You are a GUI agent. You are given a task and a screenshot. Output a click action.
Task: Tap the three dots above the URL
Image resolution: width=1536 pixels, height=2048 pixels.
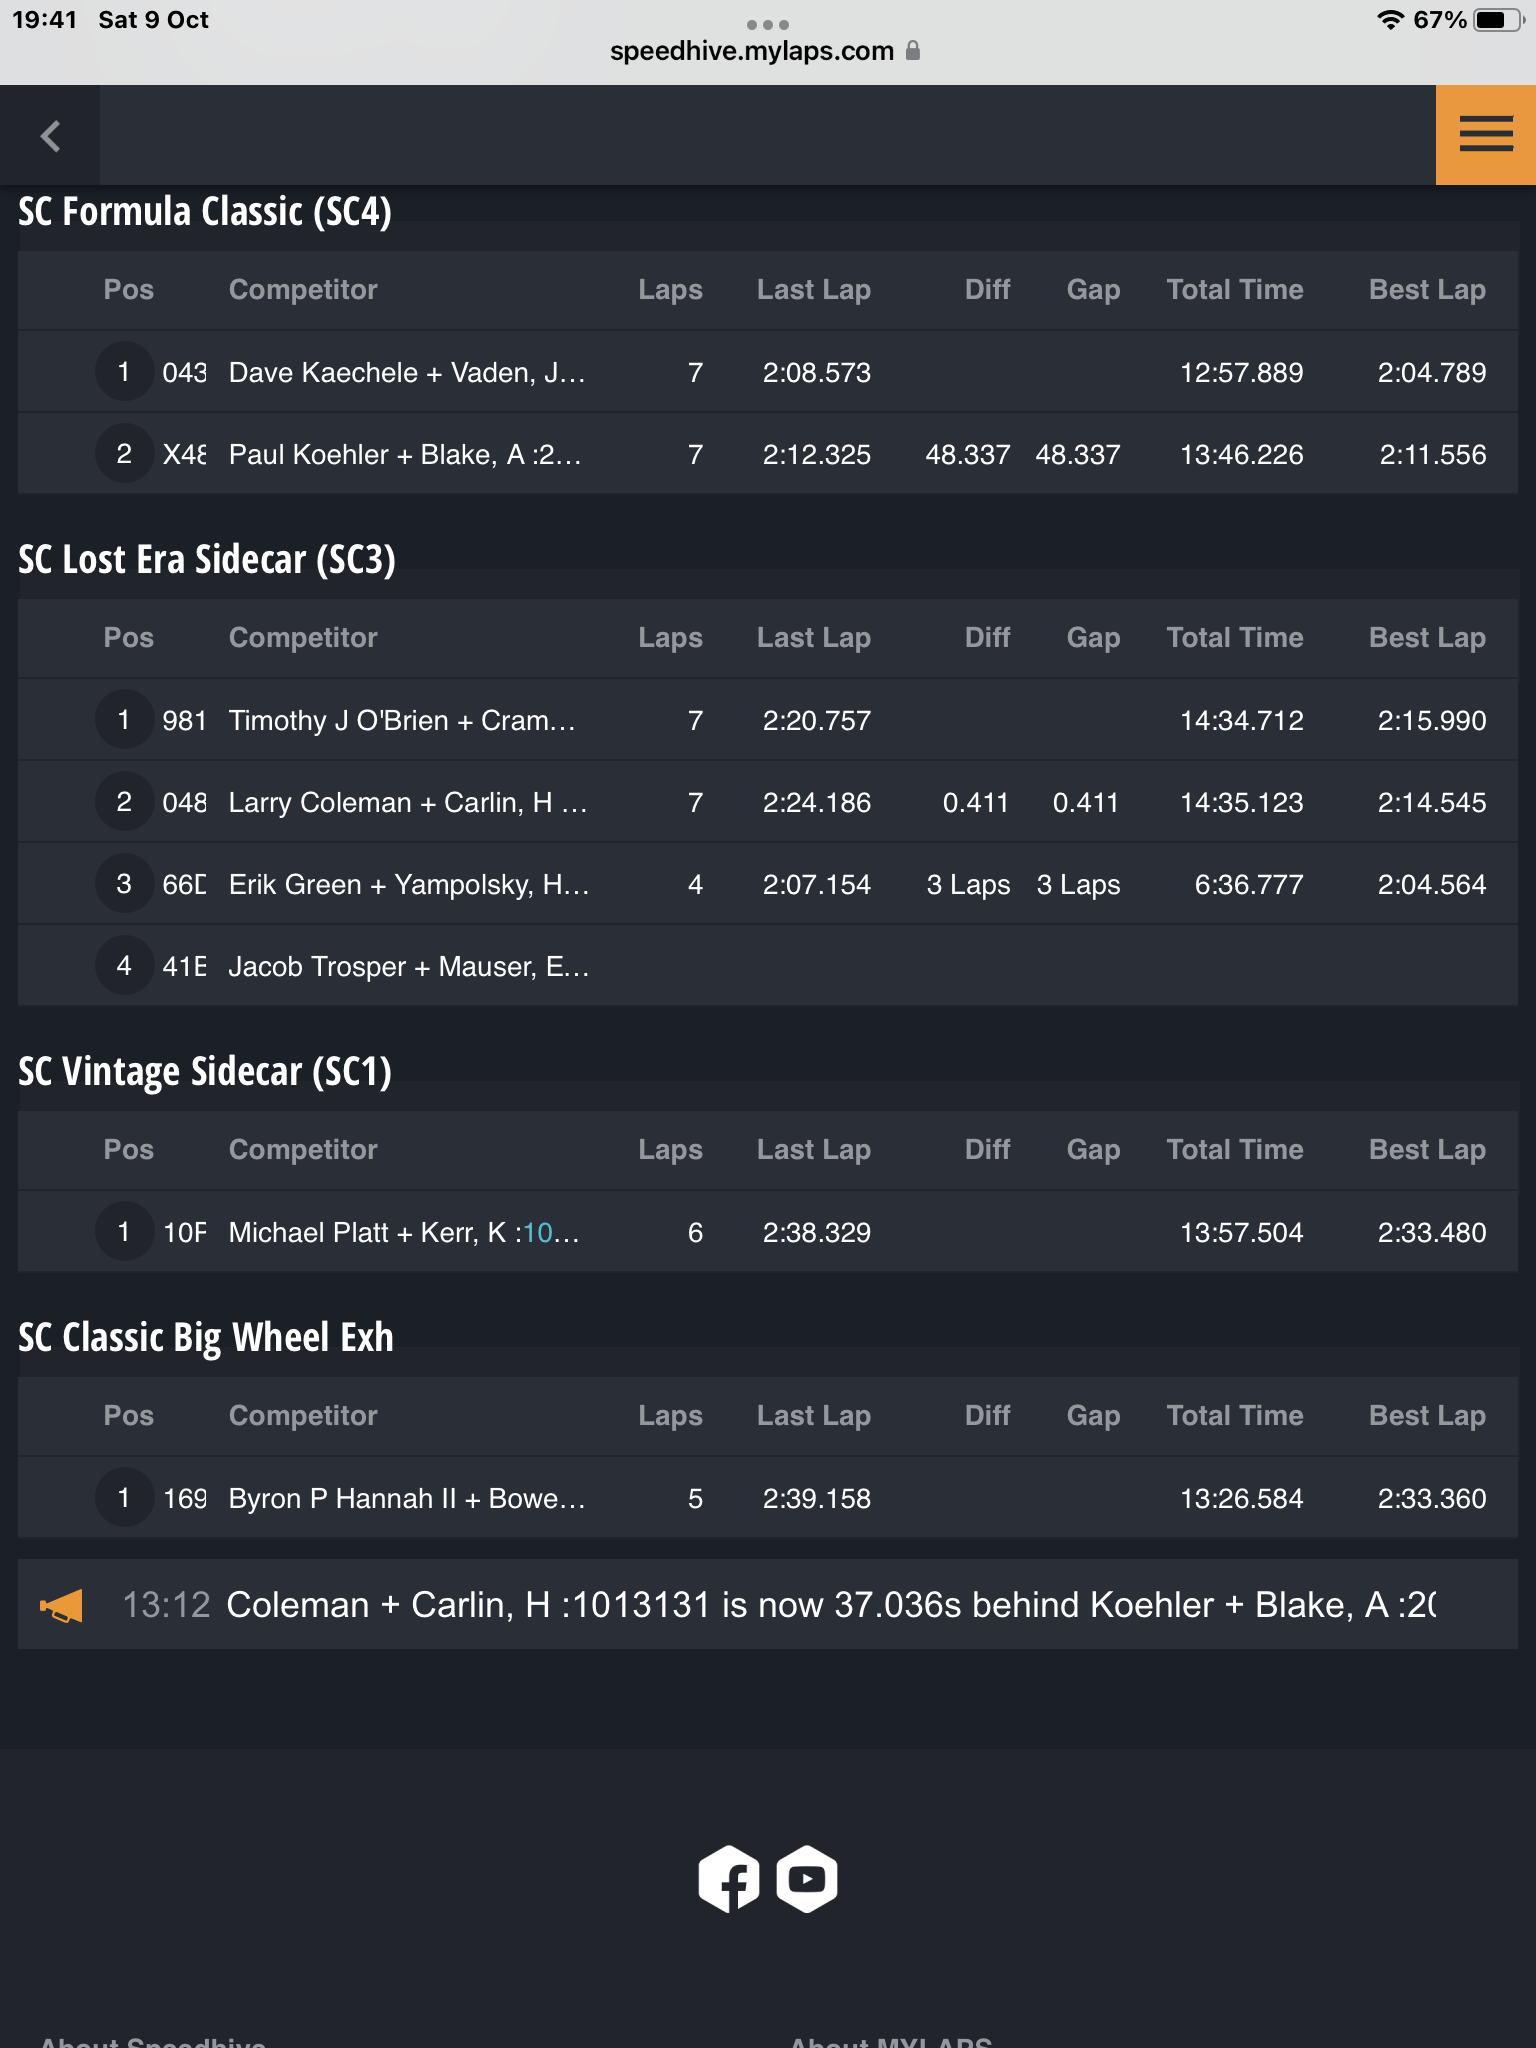(768, 24)
